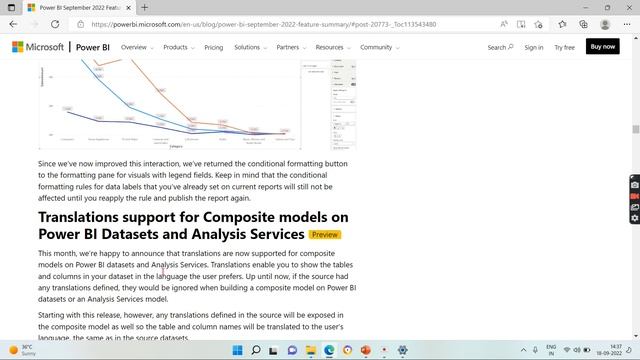Expand the Partners menu

coord(291,47)
